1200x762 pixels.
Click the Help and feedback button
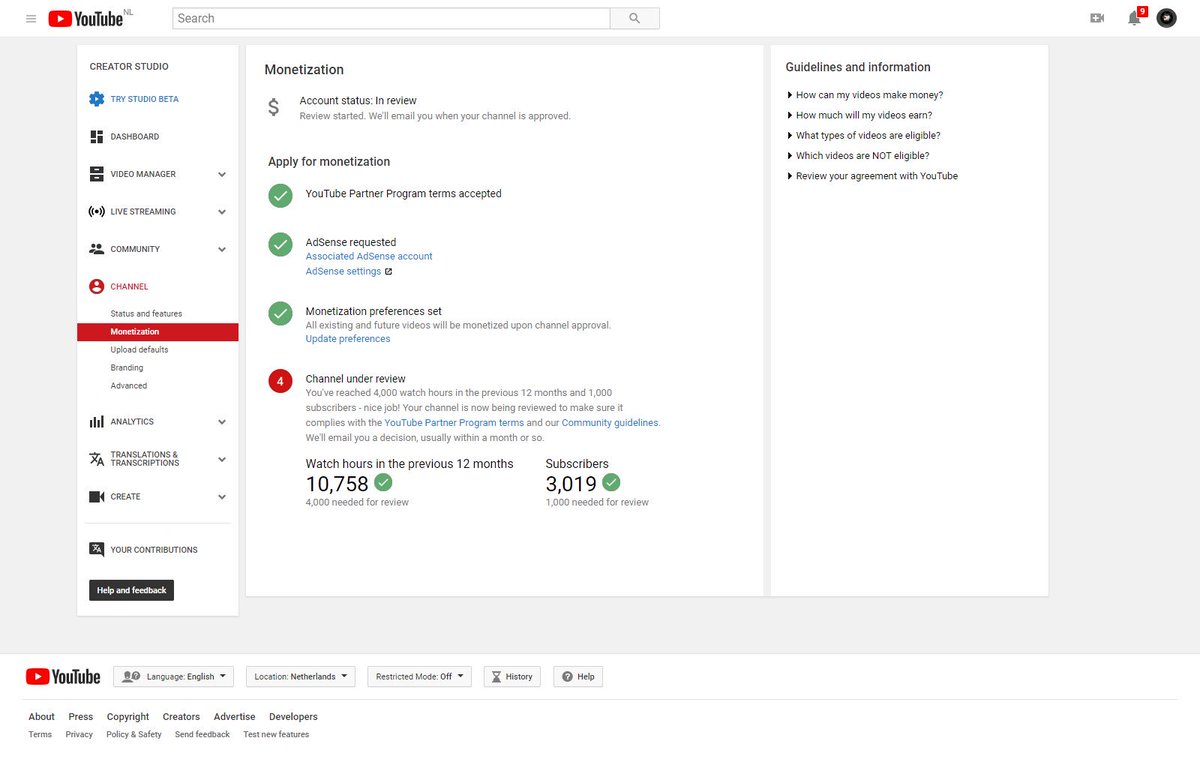(131, 591)
